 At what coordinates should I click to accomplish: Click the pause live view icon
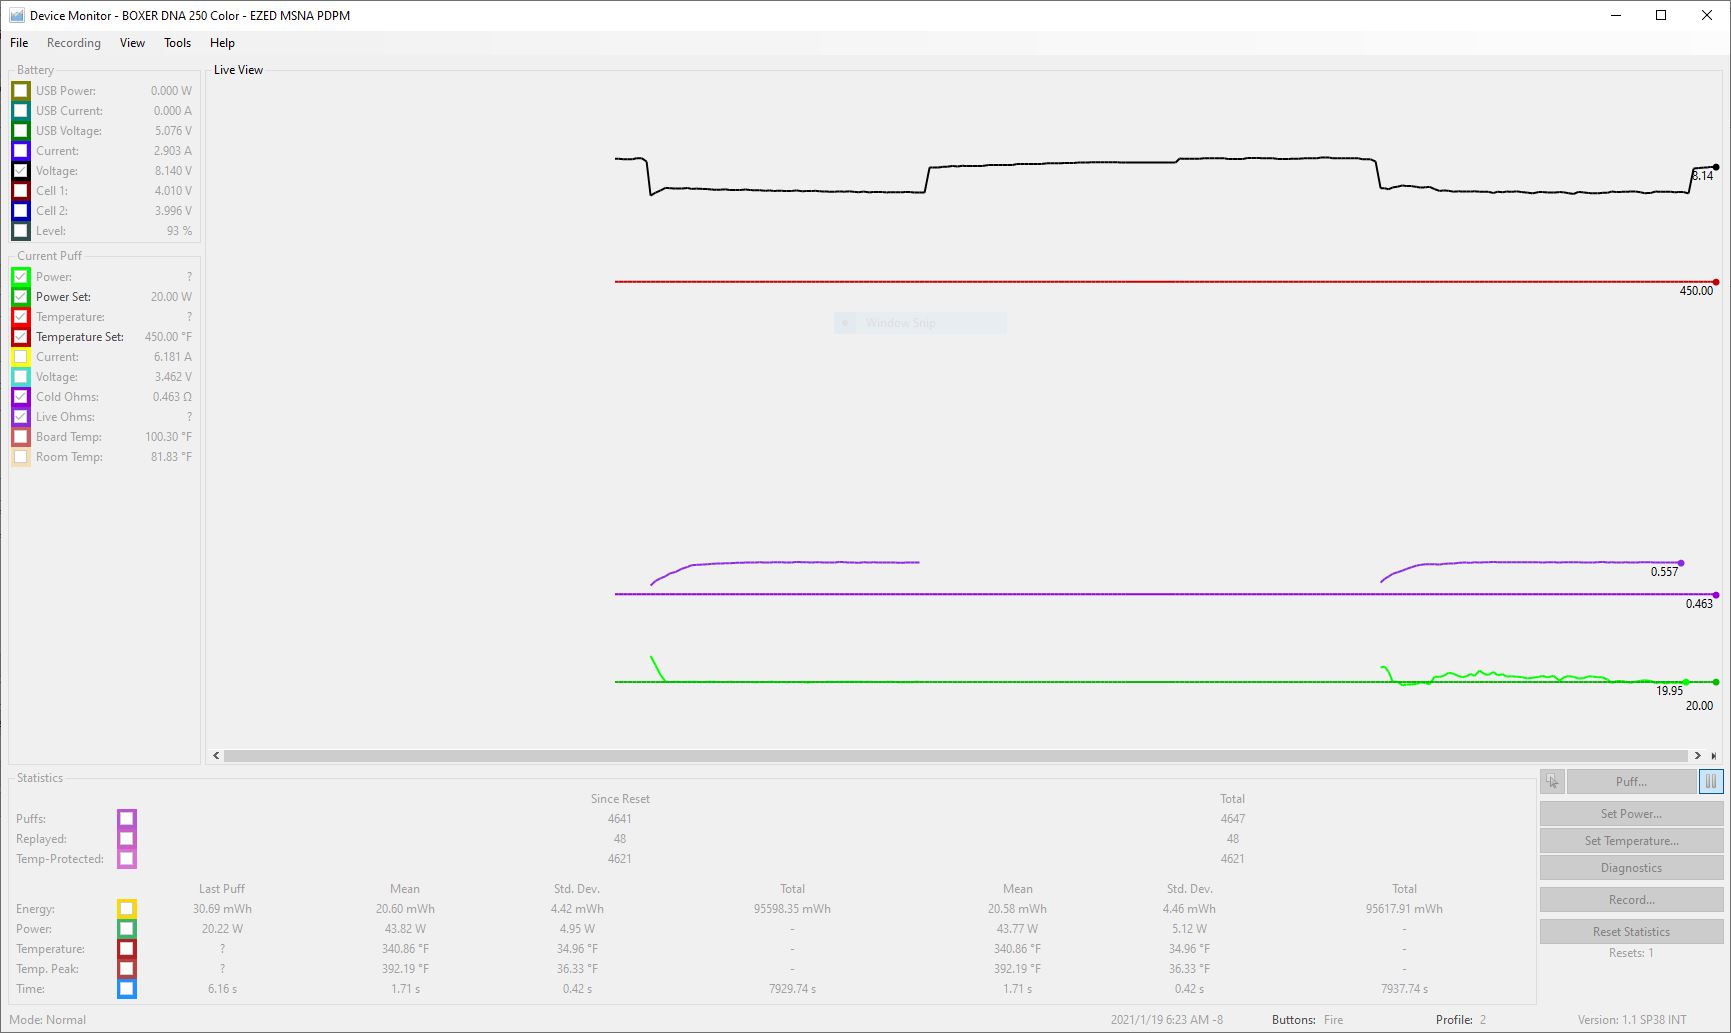1710,782
